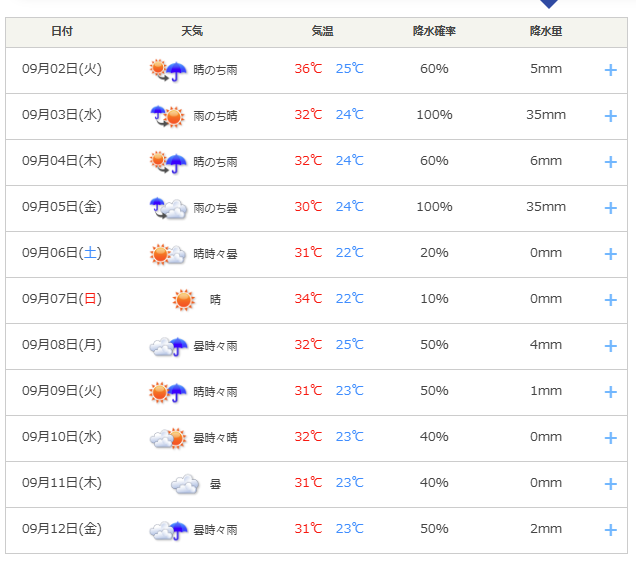The height and width of the screenshot is (565, 636).
Task: Click the rain-then-sunny icon for 09月03日
Action: (168, 116)
